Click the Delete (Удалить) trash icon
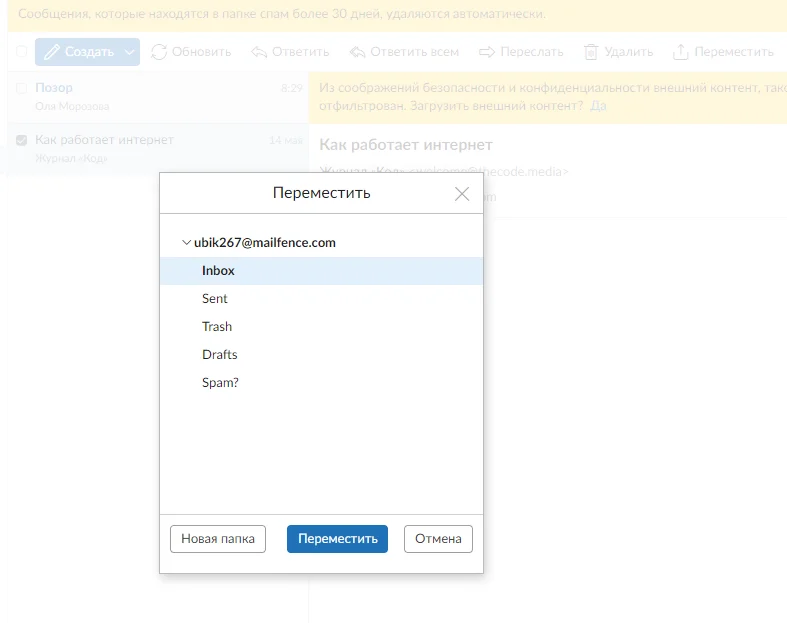Viewport: 787px width, 623px height. (x=591, y=52)
